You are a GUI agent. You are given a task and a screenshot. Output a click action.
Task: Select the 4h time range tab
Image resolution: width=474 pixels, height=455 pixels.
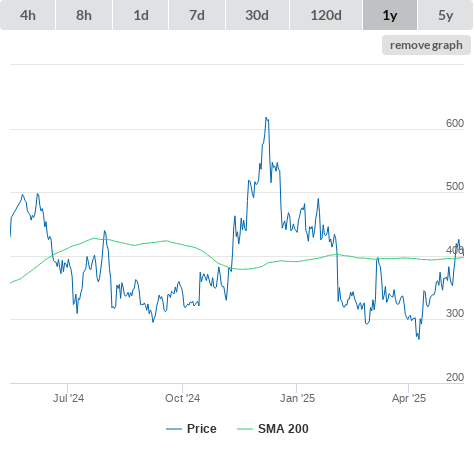tap(28, 15)
